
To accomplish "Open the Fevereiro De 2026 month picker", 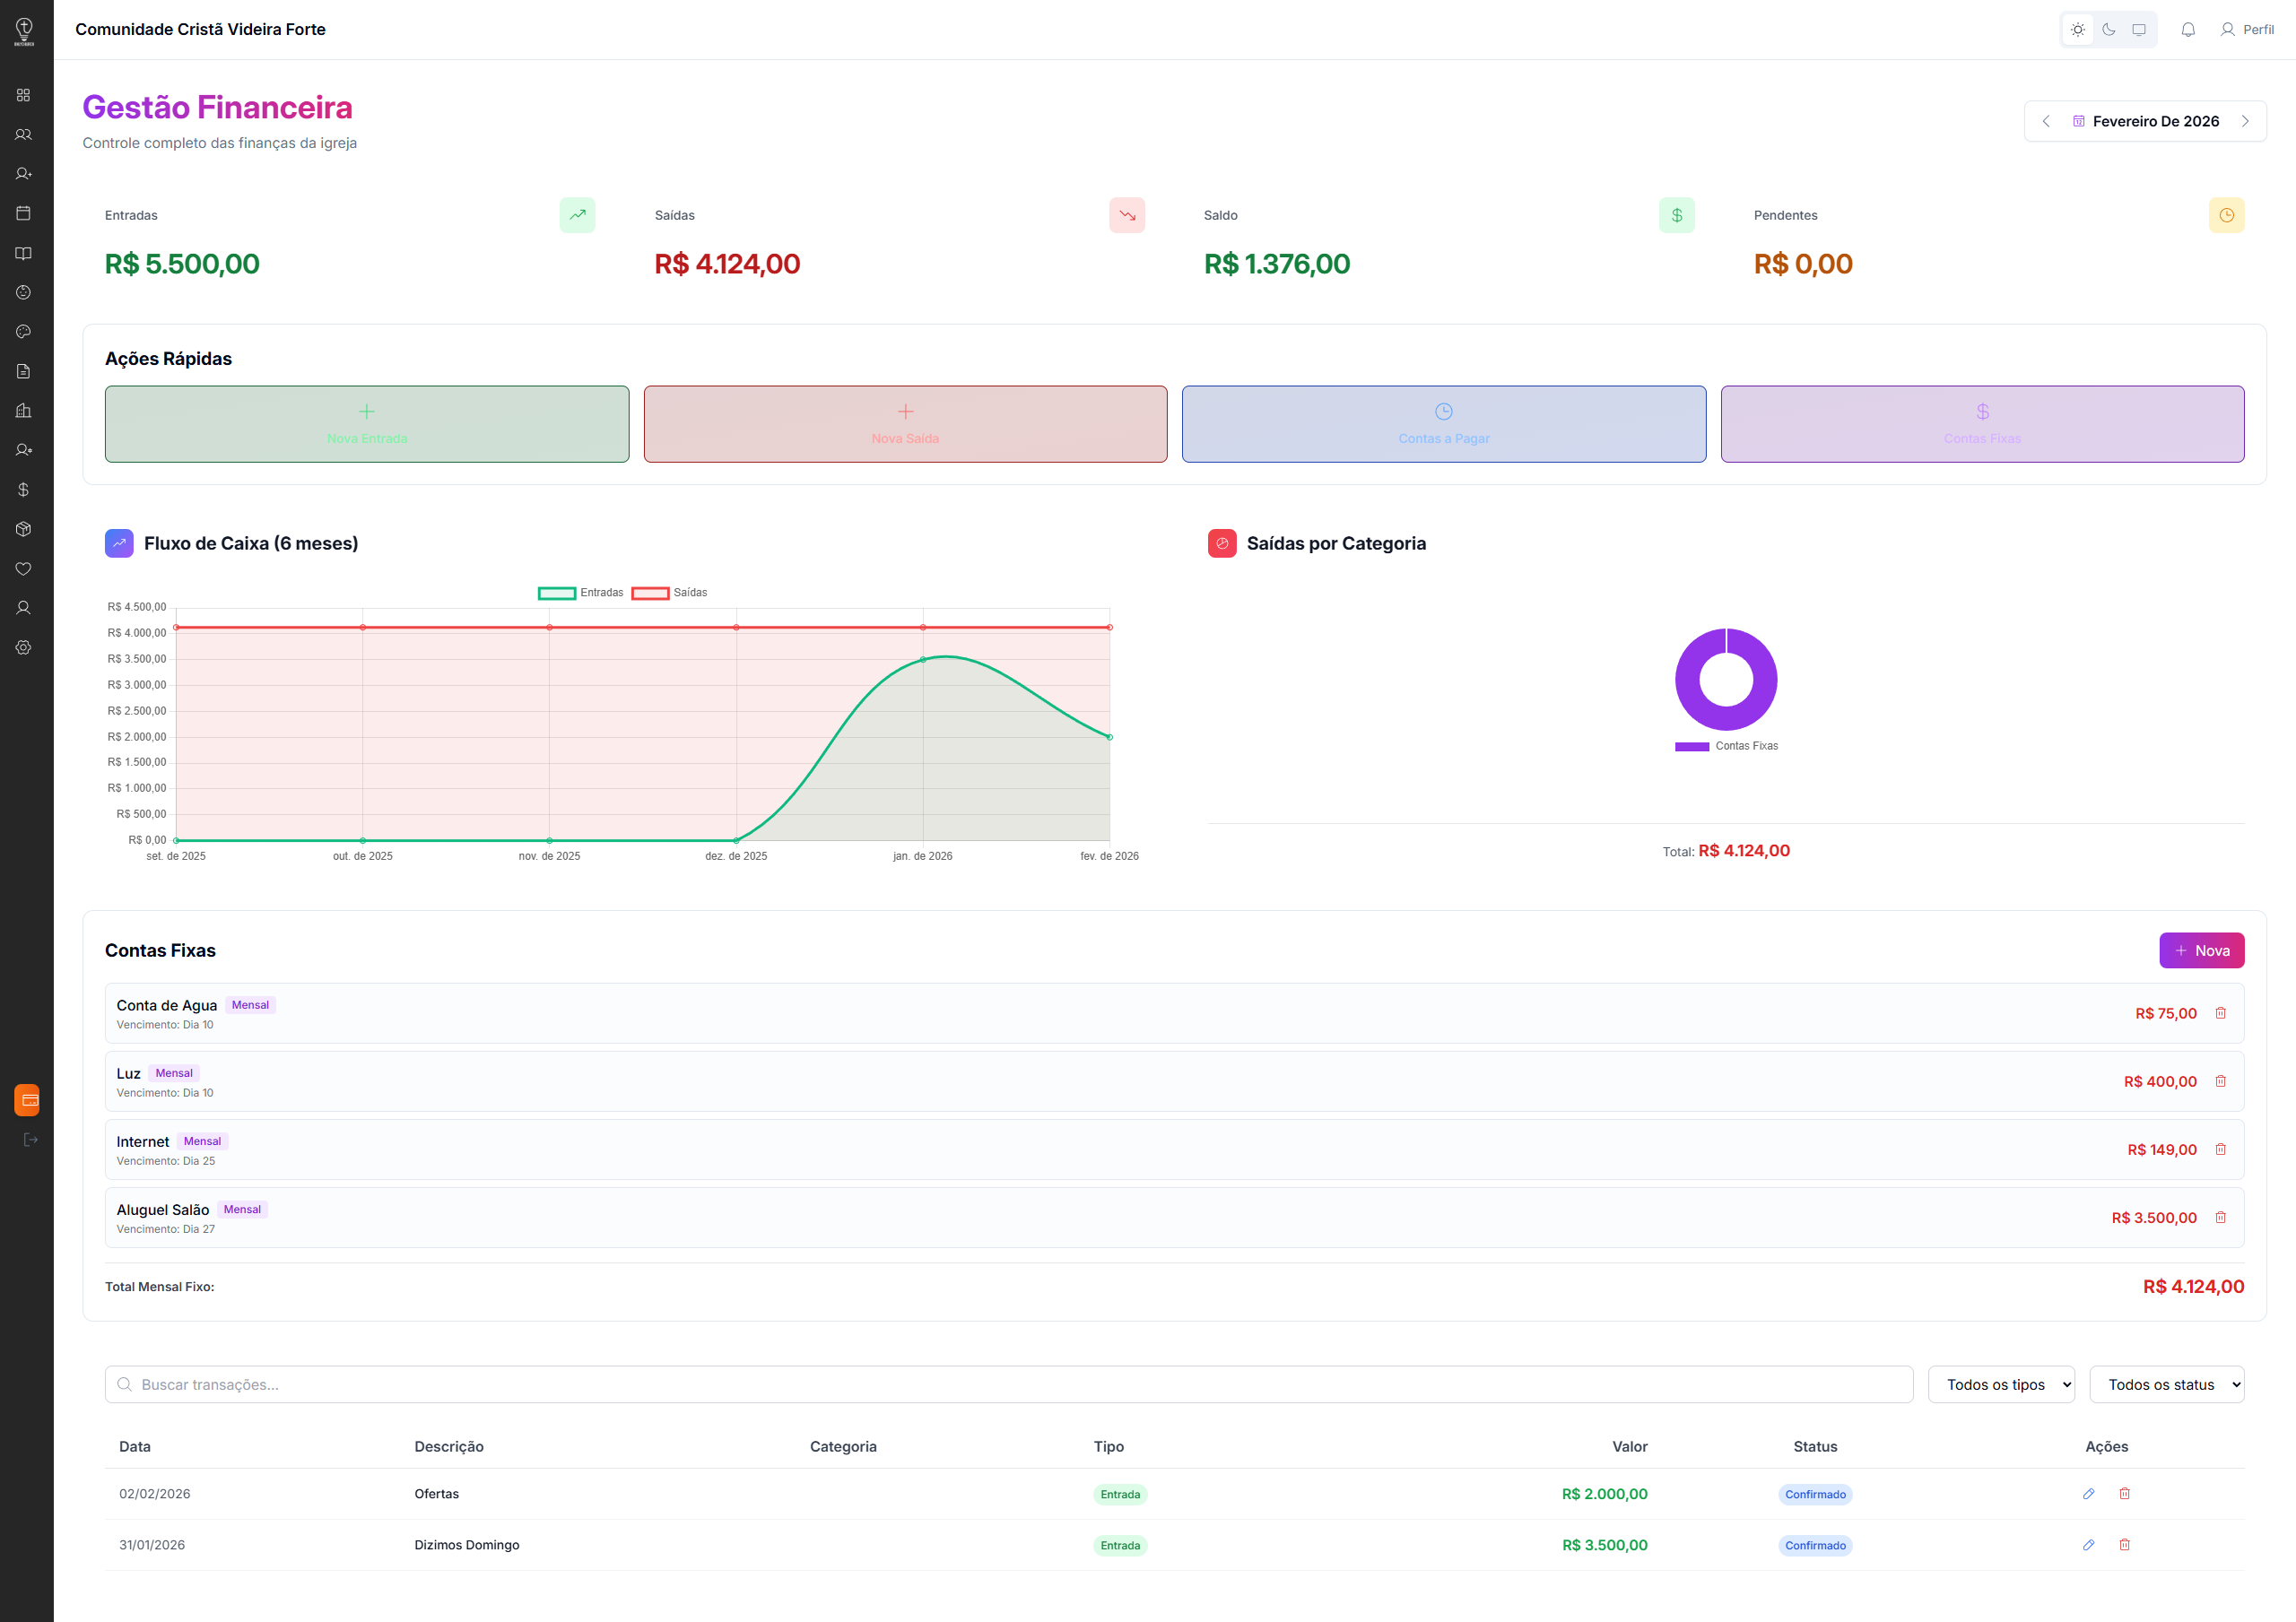I will (x=2145, y=121).
